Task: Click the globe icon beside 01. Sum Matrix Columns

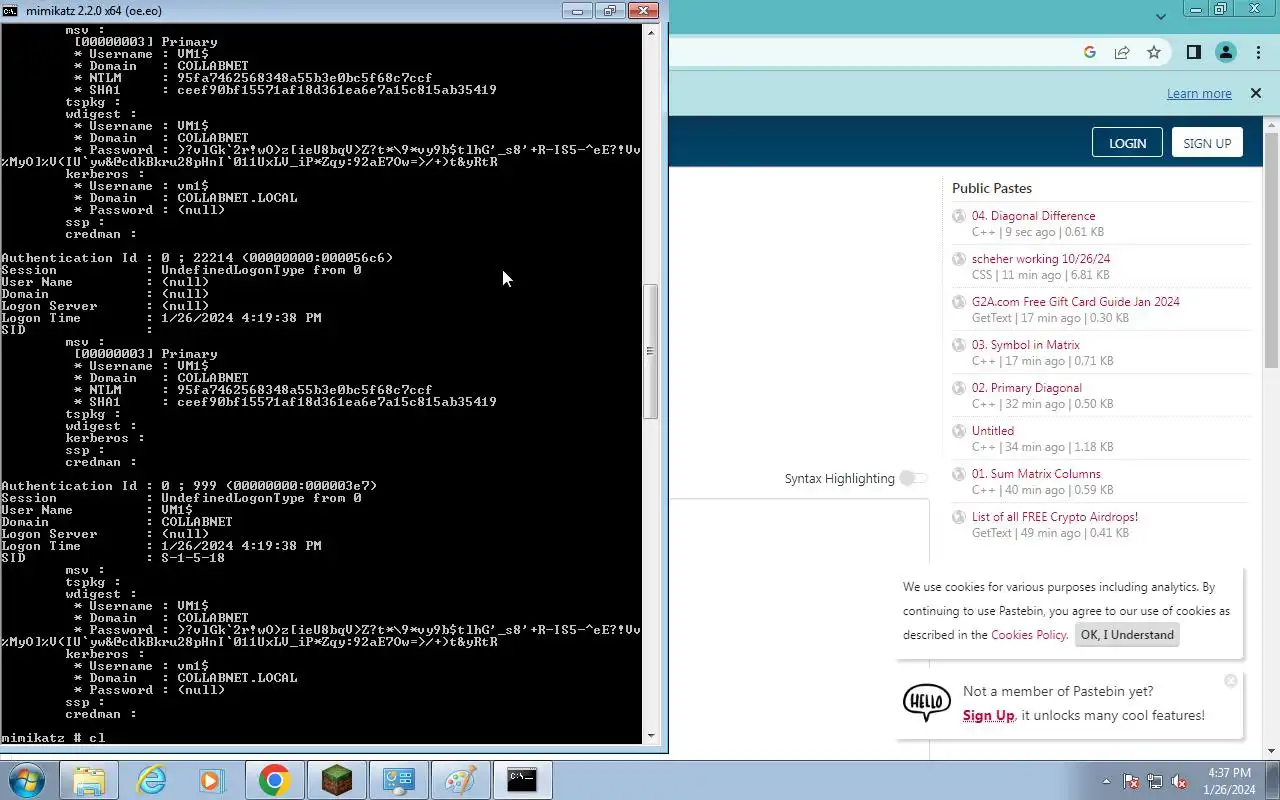Action: pyautogui.click(x=959, y=474)
